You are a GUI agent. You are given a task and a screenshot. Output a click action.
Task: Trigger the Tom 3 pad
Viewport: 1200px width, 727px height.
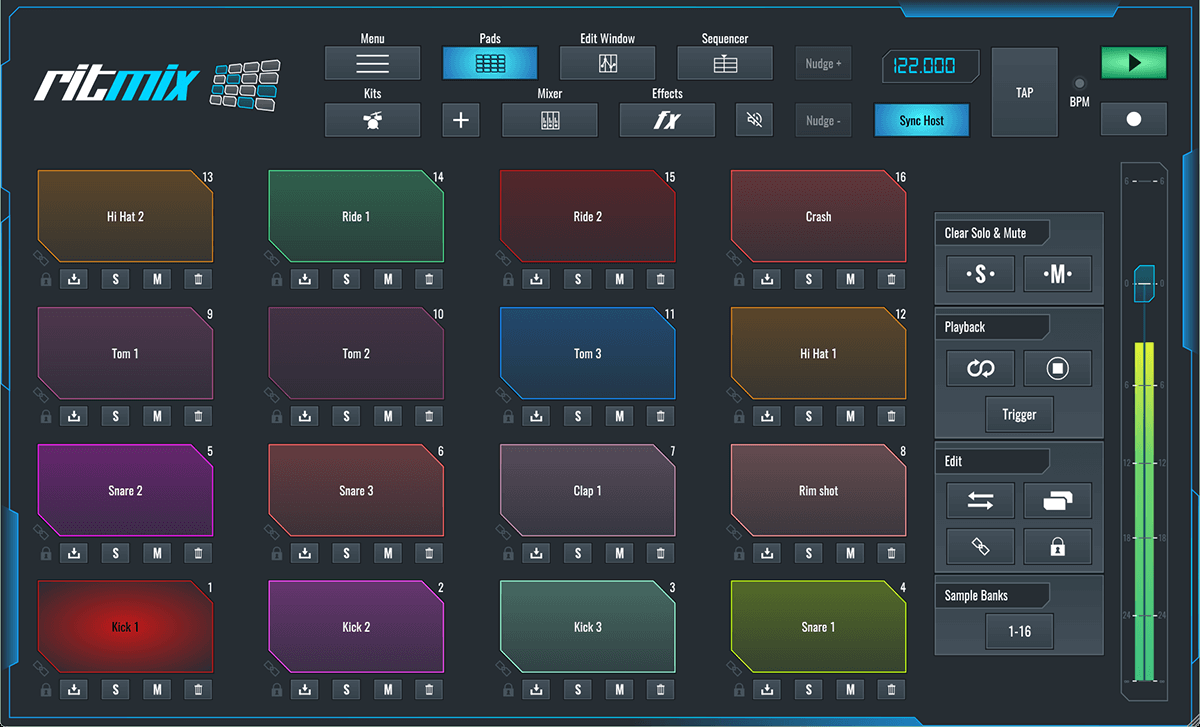[x=587, y=353]
